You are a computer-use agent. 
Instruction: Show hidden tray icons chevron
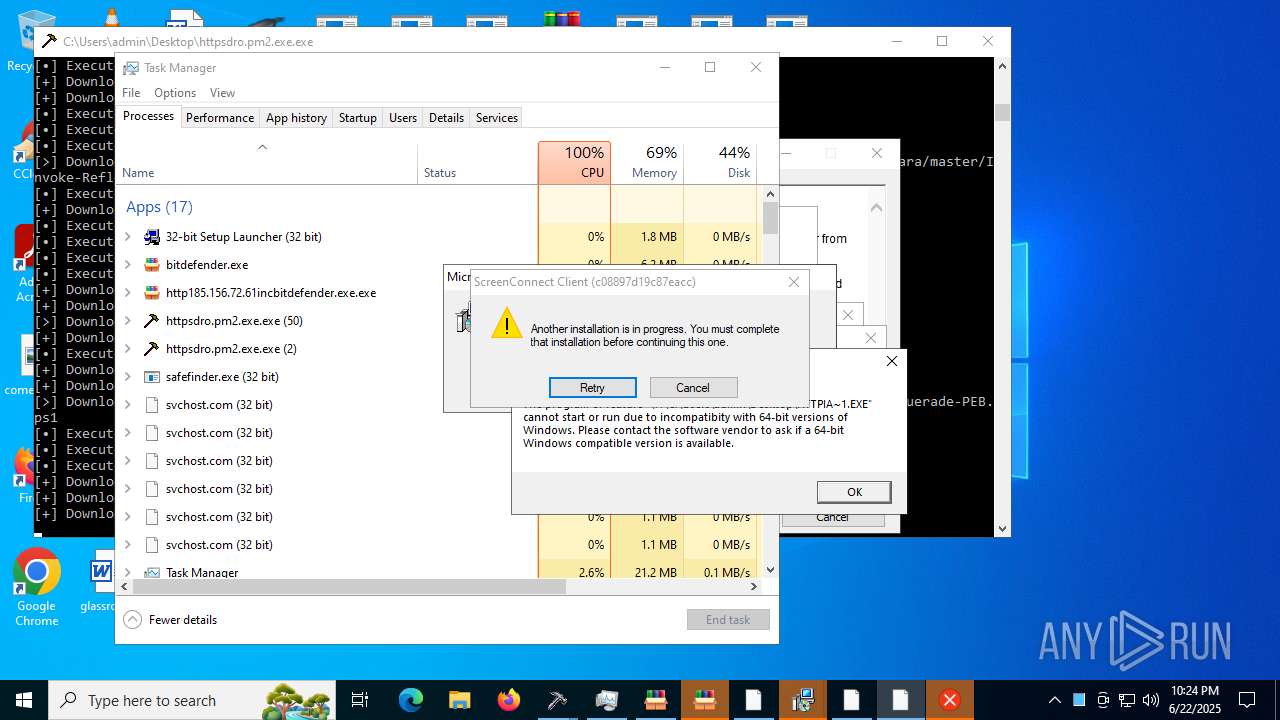[x=1054, y=700]
